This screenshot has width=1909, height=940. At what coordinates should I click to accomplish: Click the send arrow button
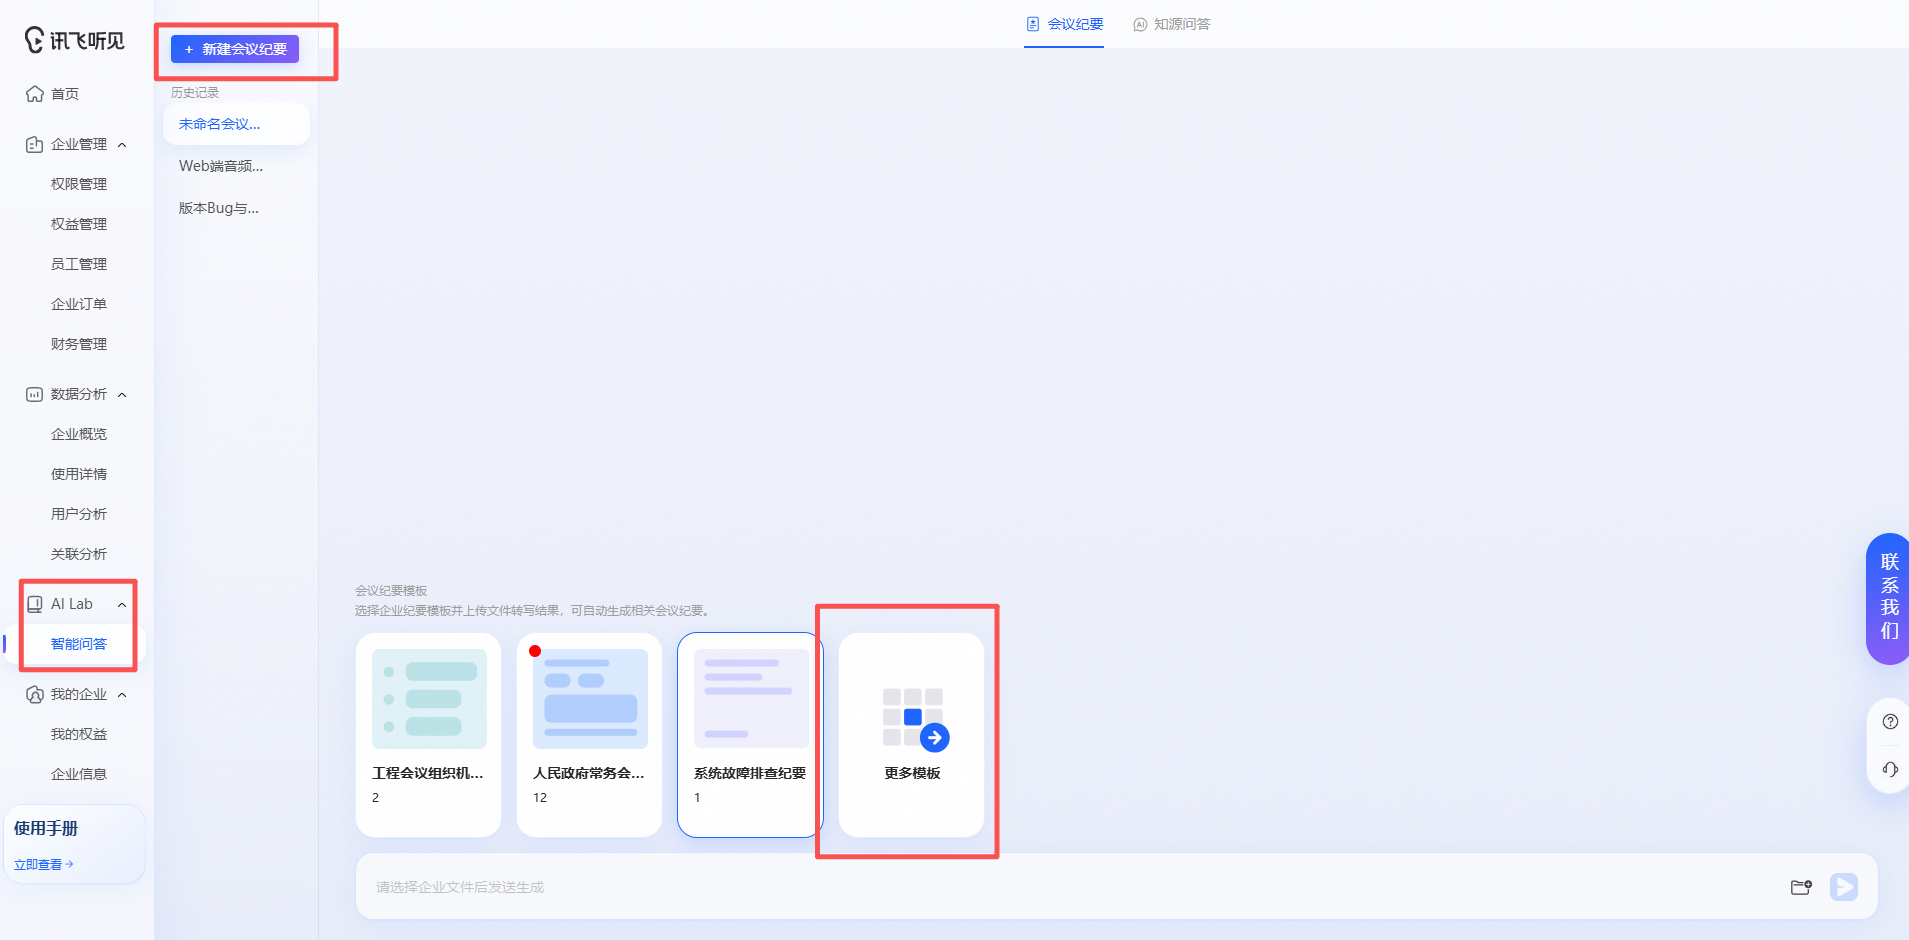coord(1844,887)
